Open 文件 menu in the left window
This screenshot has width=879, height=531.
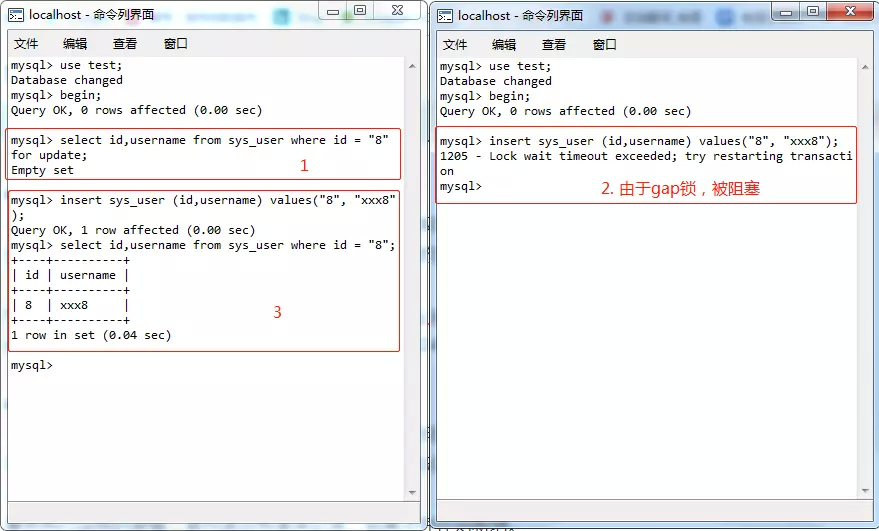click(x=26, y=44)
